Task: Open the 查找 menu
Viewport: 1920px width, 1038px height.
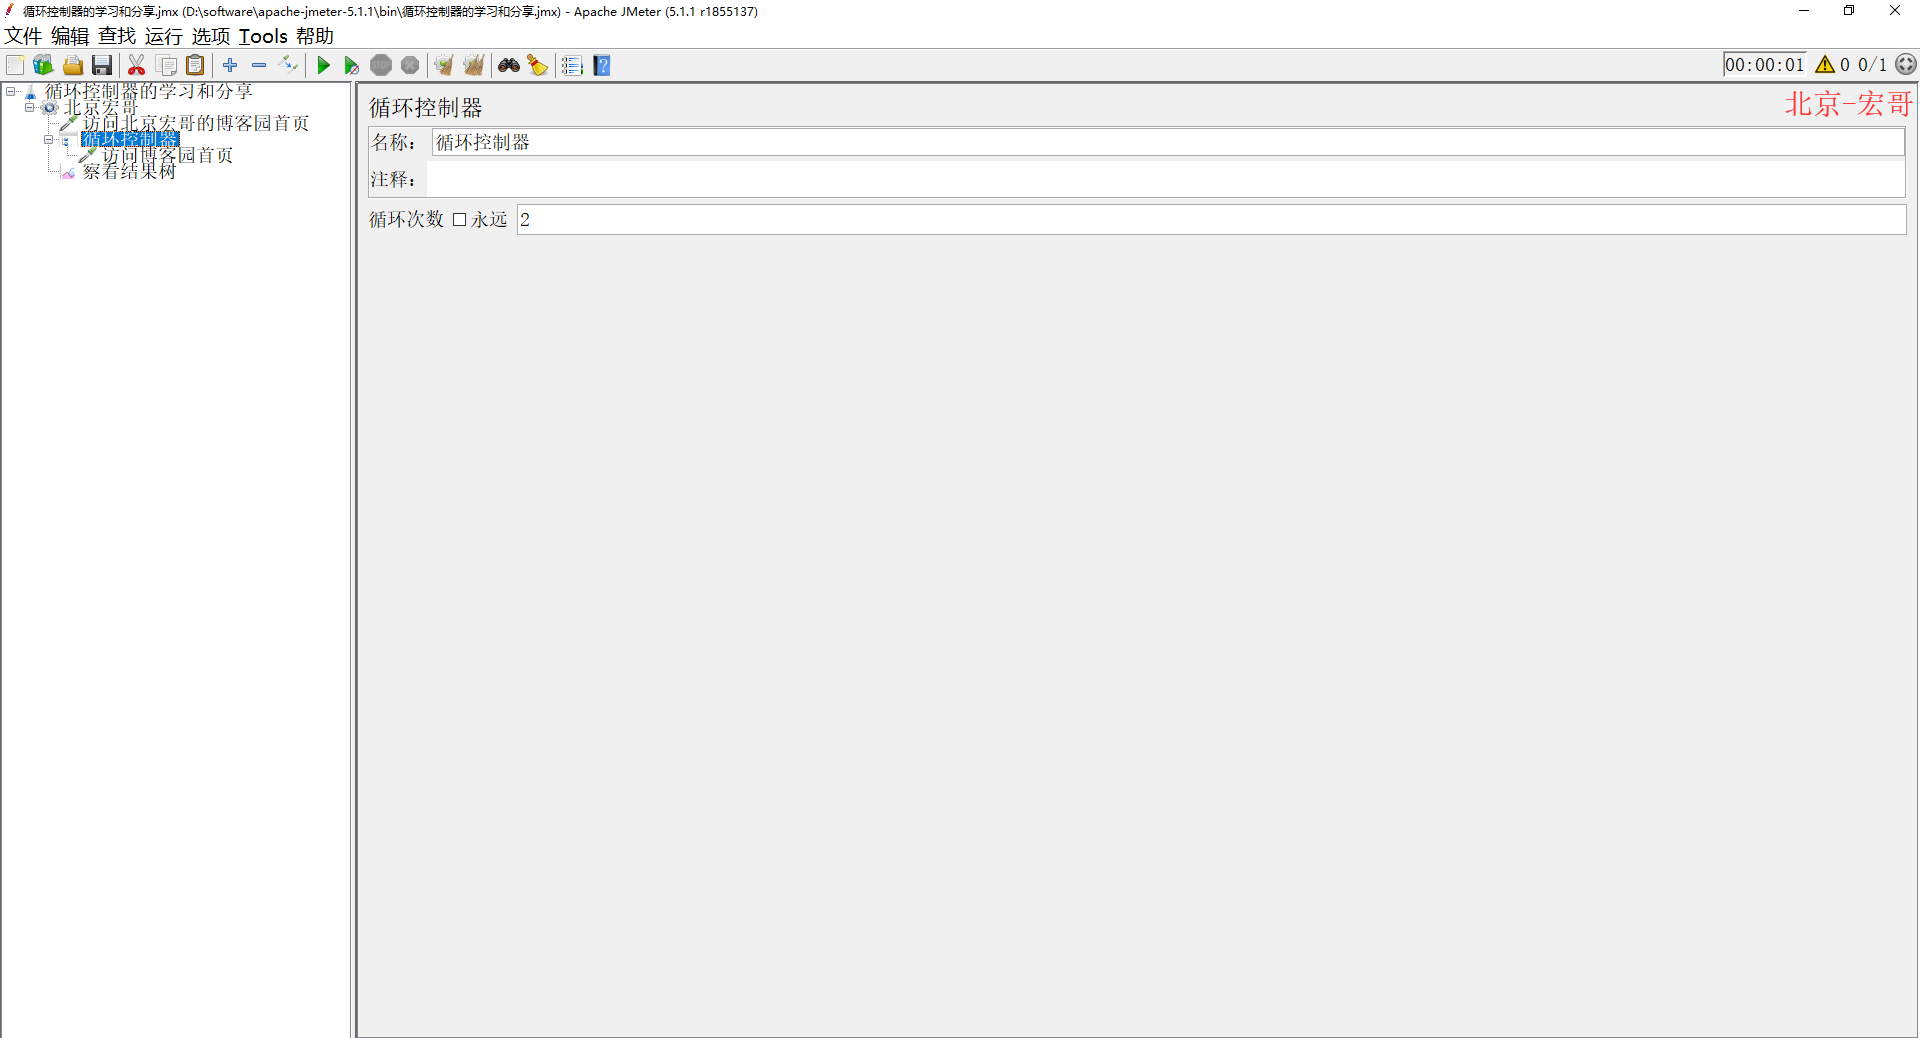Action: pyautogui.click(x=117, y=36)
